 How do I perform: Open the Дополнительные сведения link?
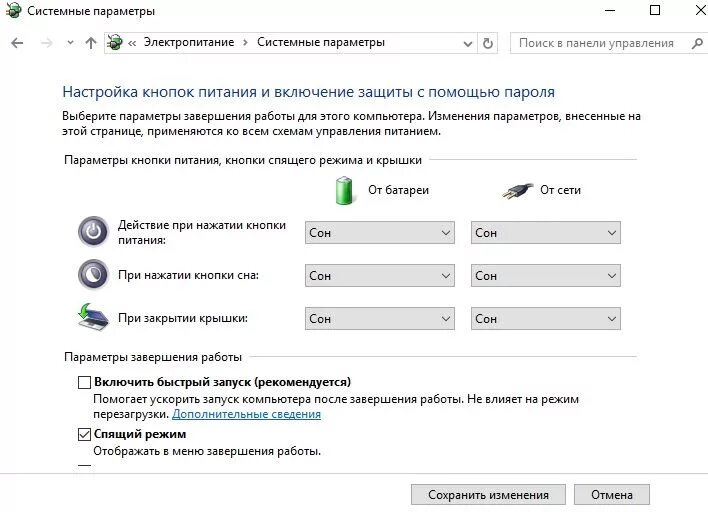point(246,414)
